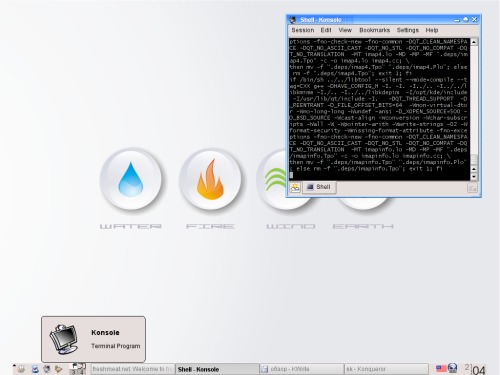This screenshot has height=375, width=500.
Task: Launch Konsole from the panel terminal icon
Action: coord(47,369)
